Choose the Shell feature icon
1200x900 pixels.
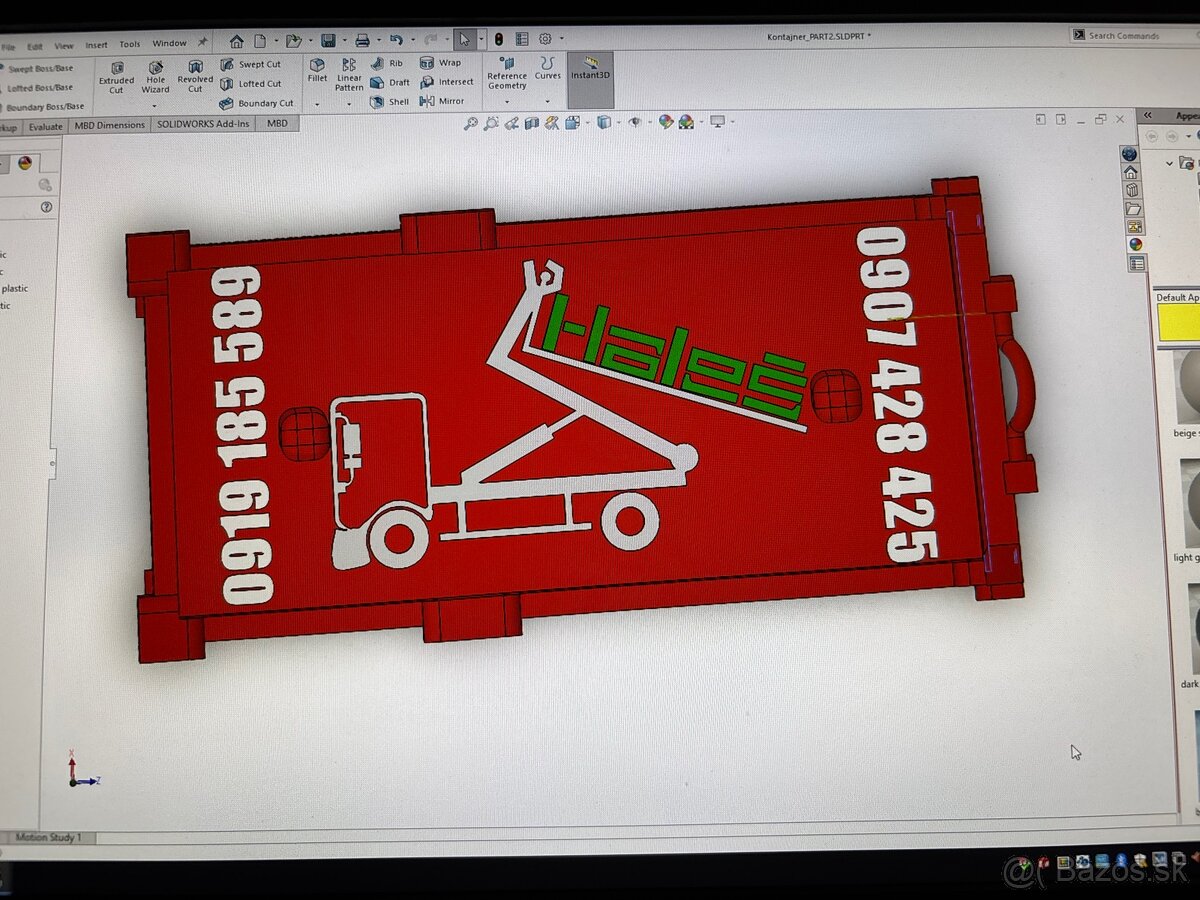pos(390,101)
